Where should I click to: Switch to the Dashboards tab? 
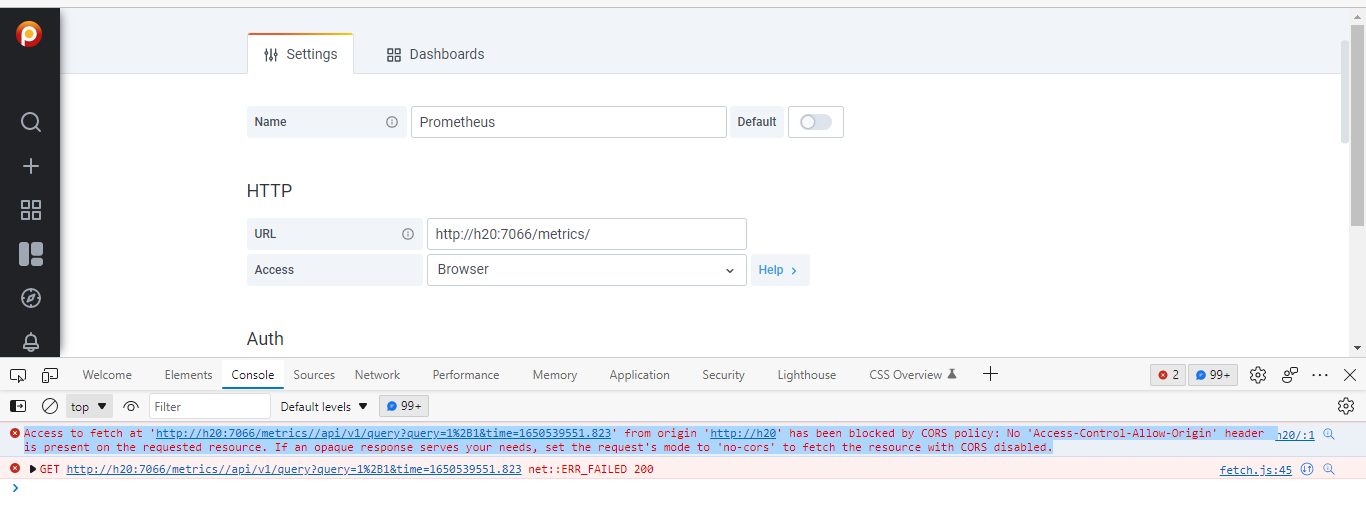435,54
